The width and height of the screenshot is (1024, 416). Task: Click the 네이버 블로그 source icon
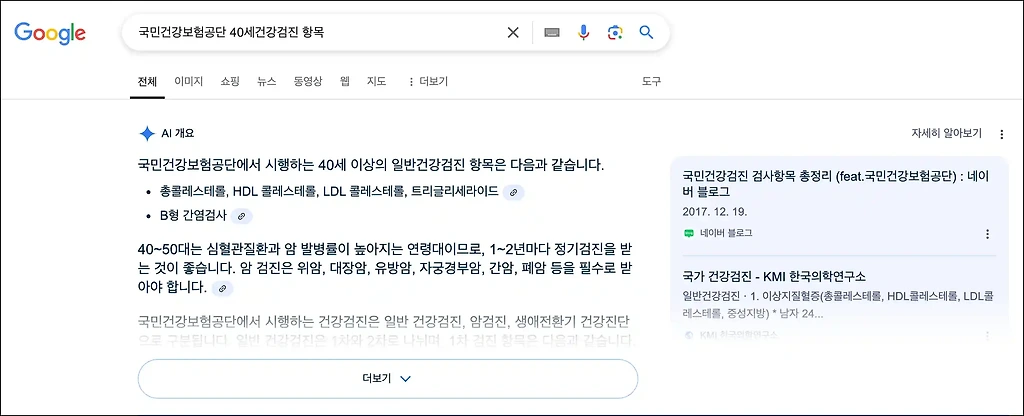[x=688, y=233]
